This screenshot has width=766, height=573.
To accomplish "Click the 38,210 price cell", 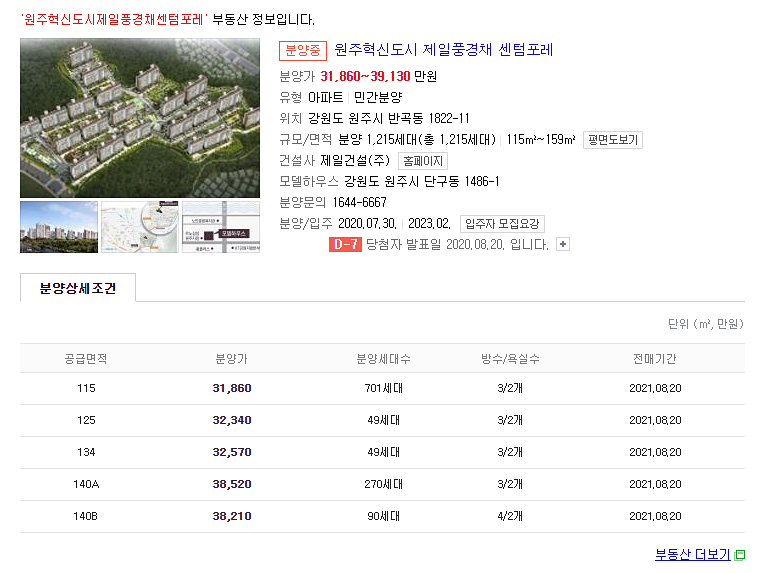I will click(x=232, y=516).
